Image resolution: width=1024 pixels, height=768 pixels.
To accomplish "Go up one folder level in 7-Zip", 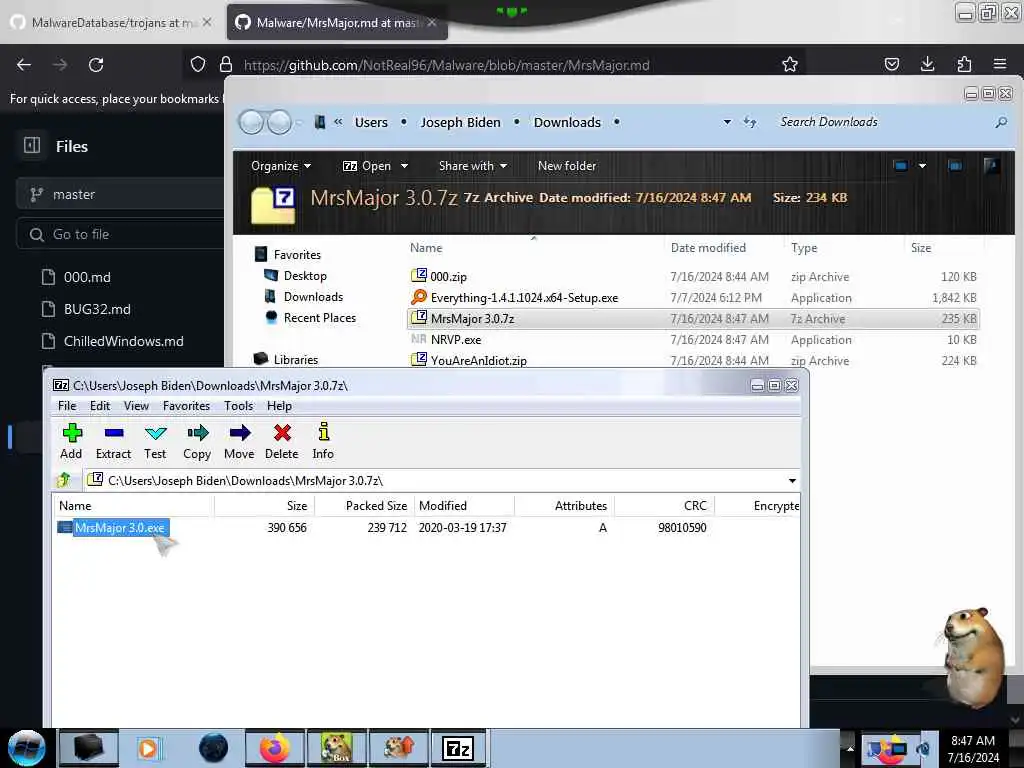I will click(64, 481).
